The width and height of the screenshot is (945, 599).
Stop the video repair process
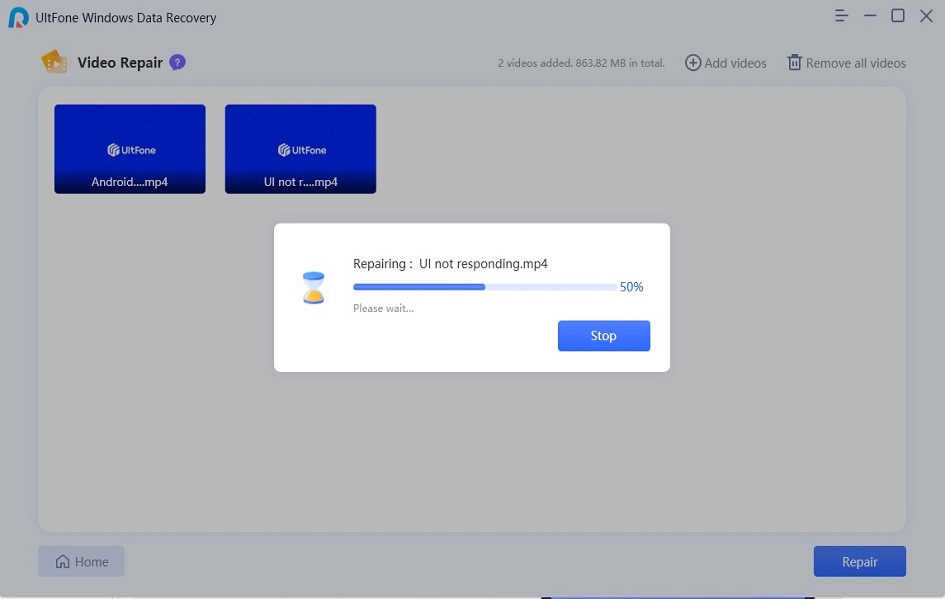point(604,336)
